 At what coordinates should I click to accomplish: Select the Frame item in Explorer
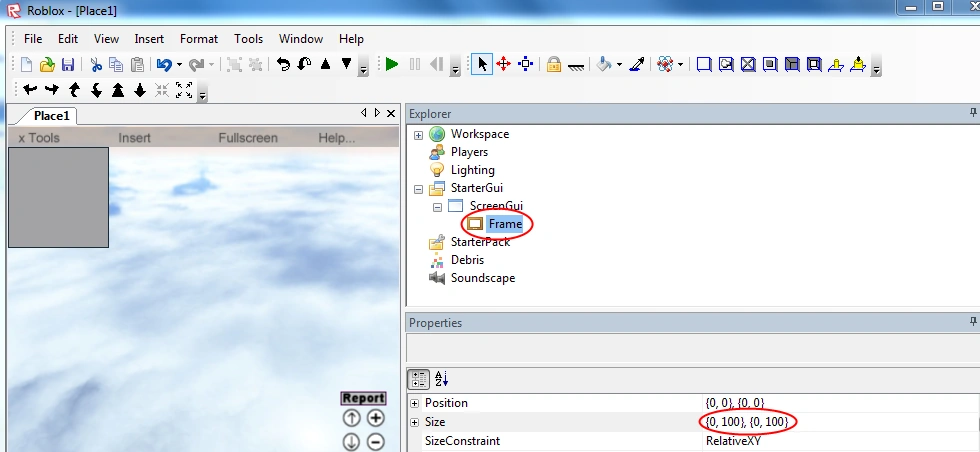[x=505, y=224]
